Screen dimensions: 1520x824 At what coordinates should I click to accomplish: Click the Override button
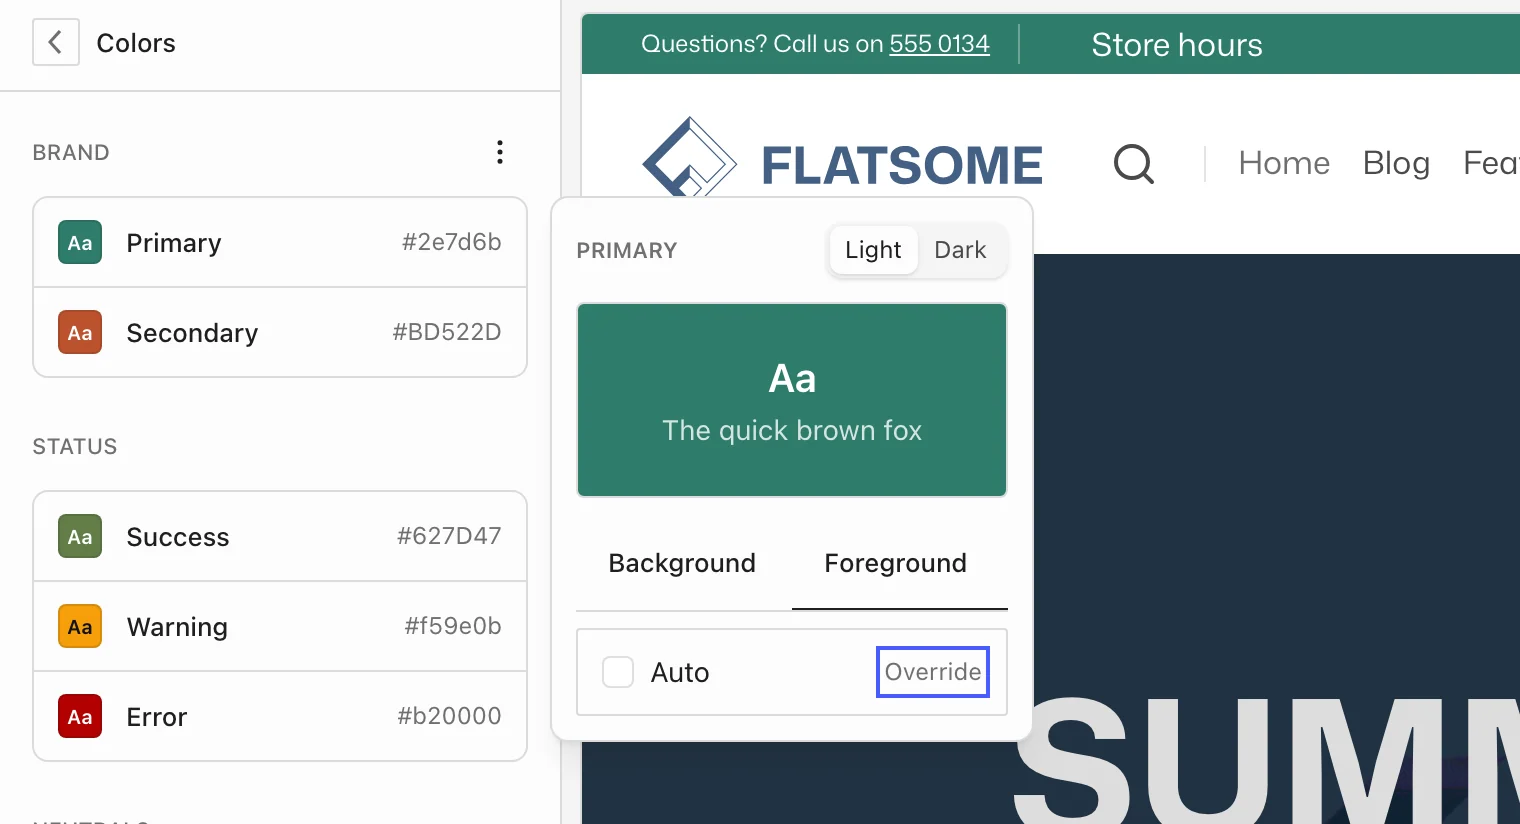(x=933, y=672)
